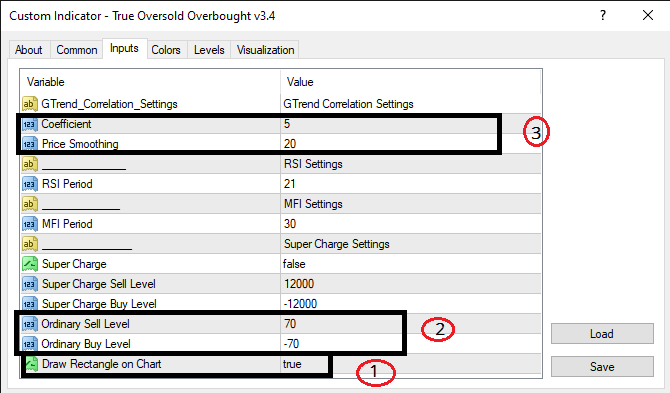The height and width of the screenshot is (393, 670).
Task: Select the Super Charge Sell Level name
Action: point(99,284)
